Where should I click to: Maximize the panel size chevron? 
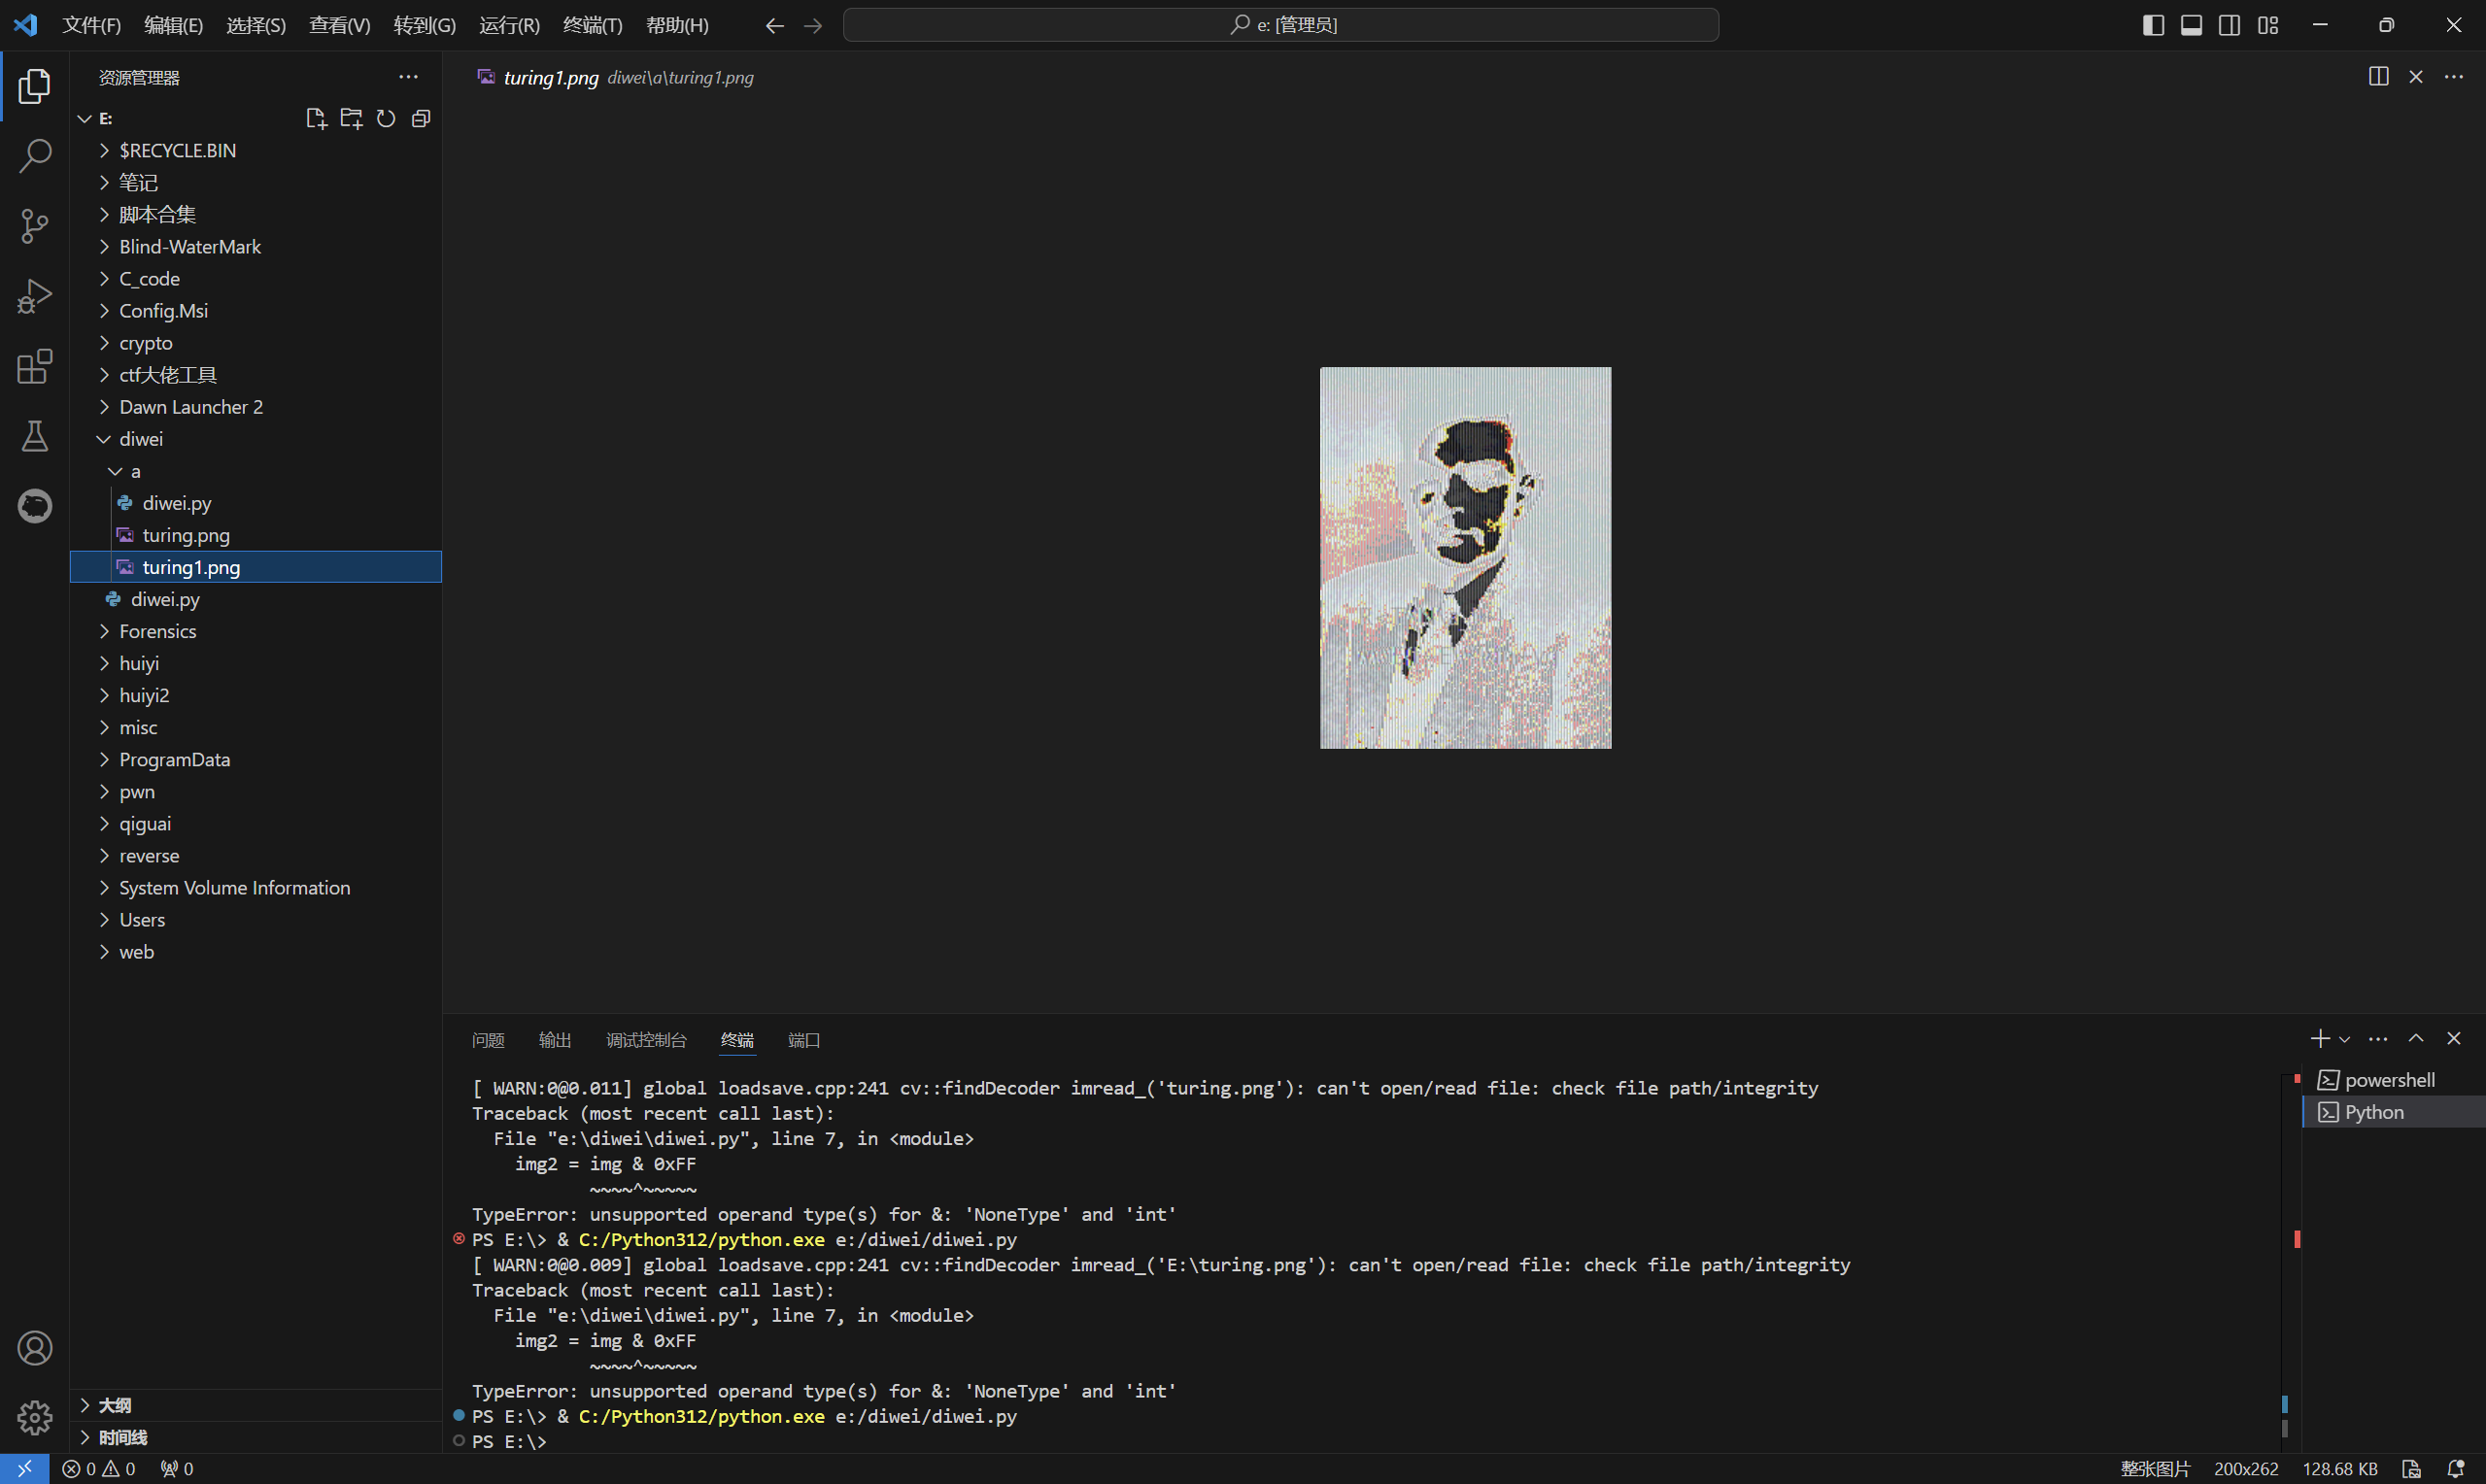click(x=2416, y=1039)
